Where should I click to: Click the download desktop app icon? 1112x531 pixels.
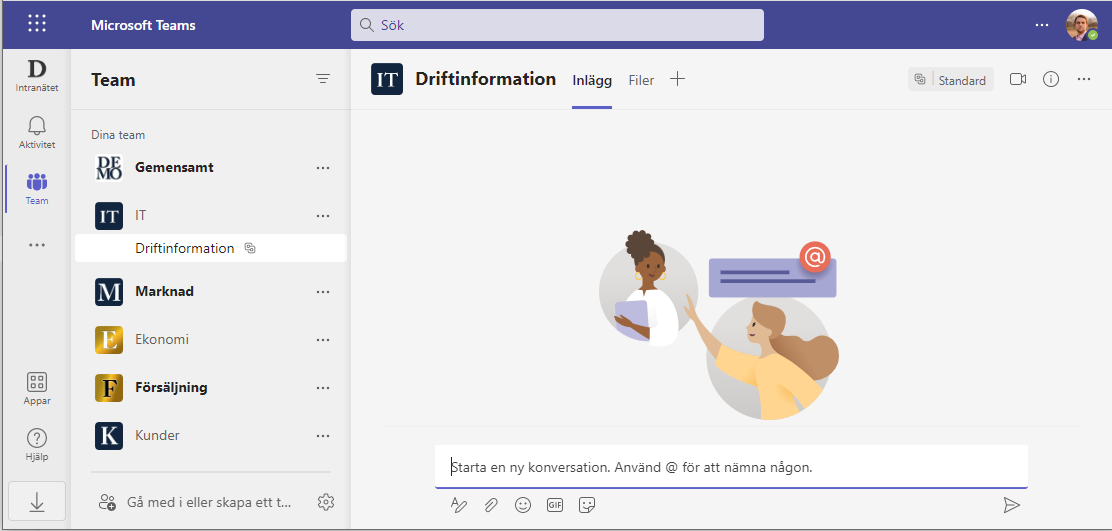[x=37, y=503]
